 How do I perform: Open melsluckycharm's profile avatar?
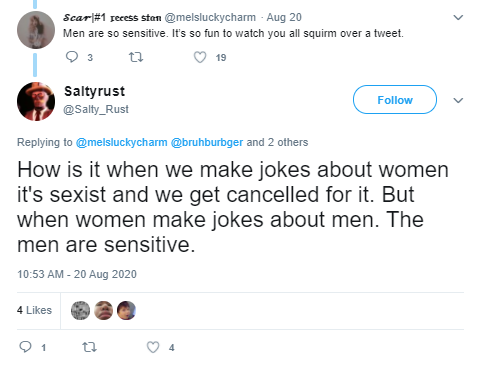tap(36, 30)
